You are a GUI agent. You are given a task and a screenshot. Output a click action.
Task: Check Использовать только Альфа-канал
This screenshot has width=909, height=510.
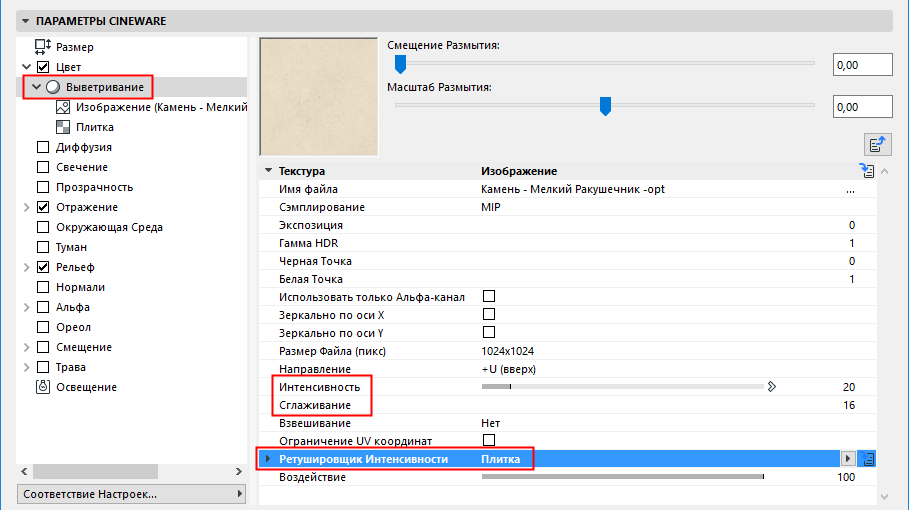[489, 296]
